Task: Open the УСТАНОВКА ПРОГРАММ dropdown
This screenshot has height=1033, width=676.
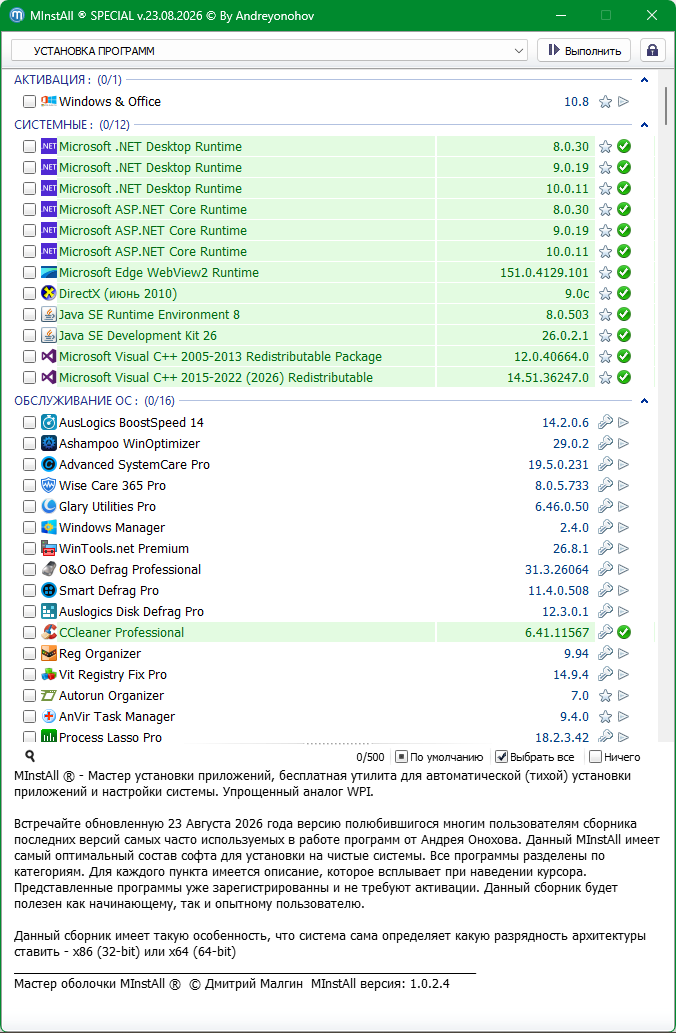Action: point(269,51)
